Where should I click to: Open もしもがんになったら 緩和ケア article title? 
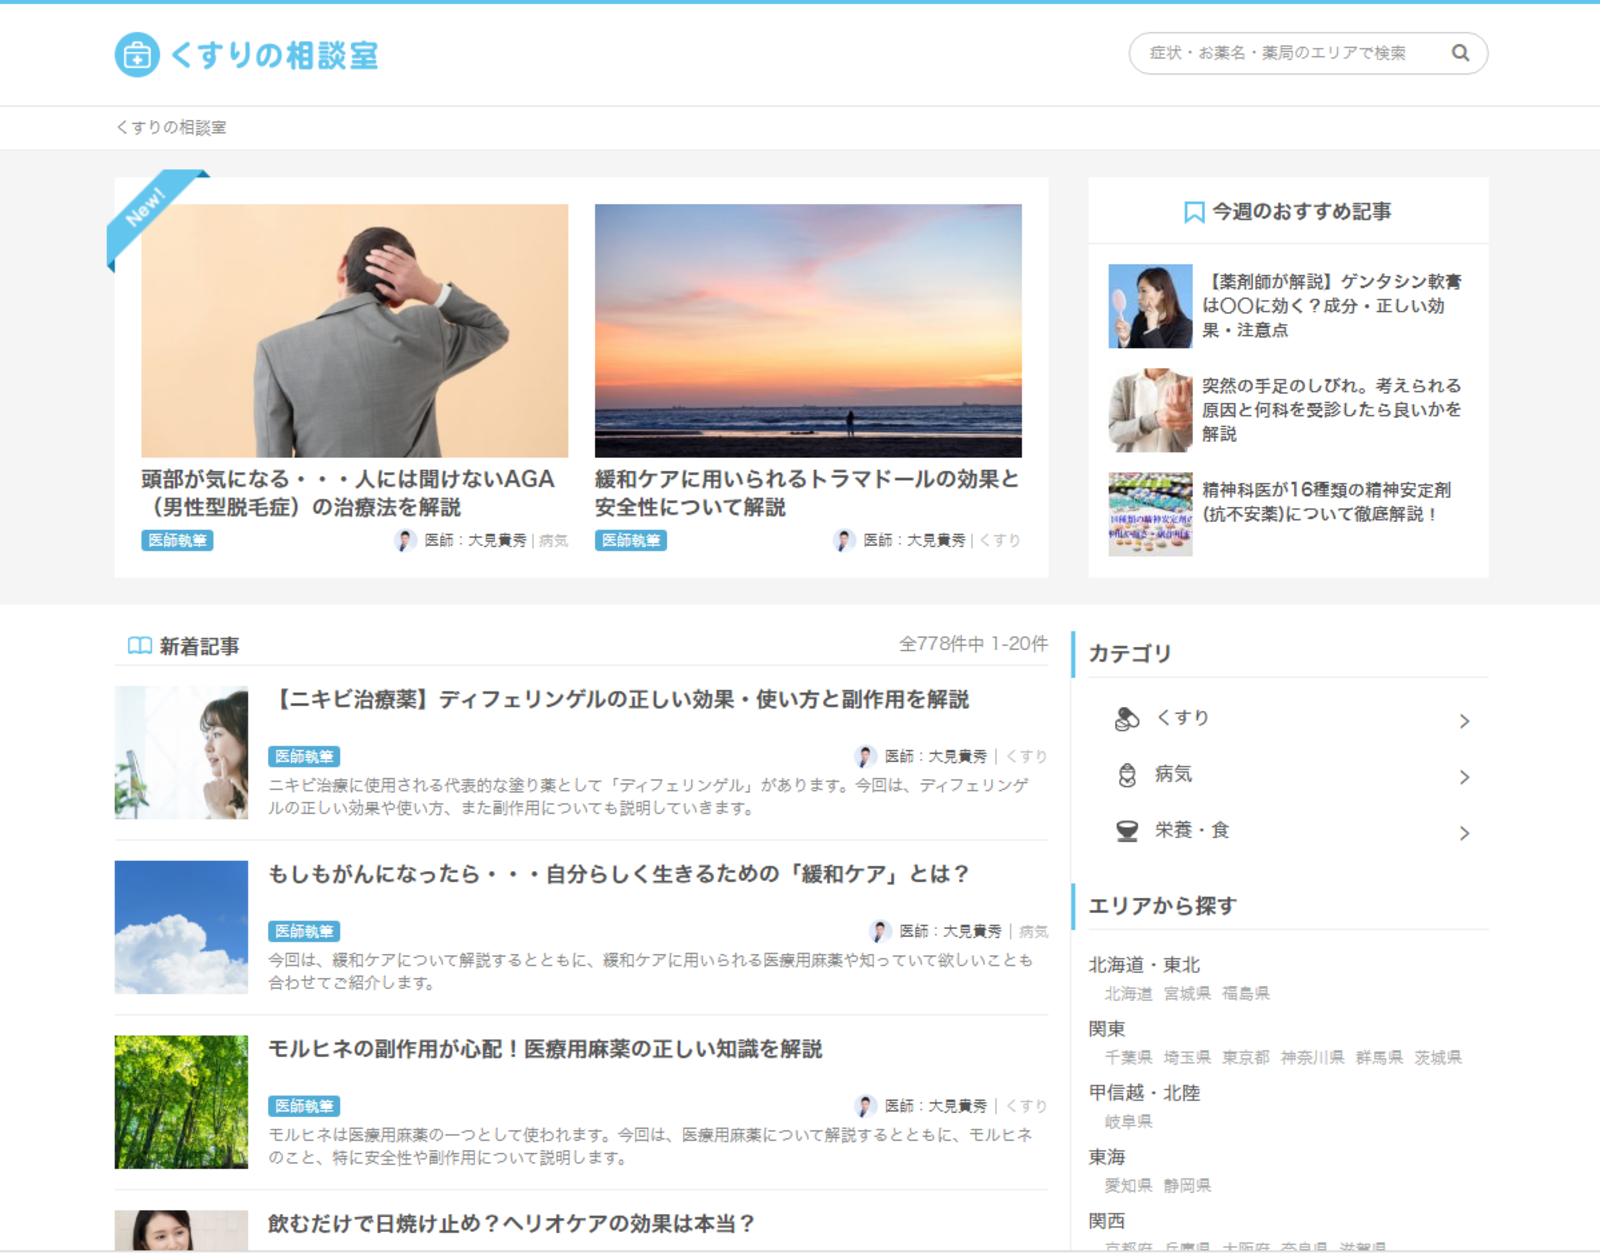pyautogui.click(x=619, y=874)
